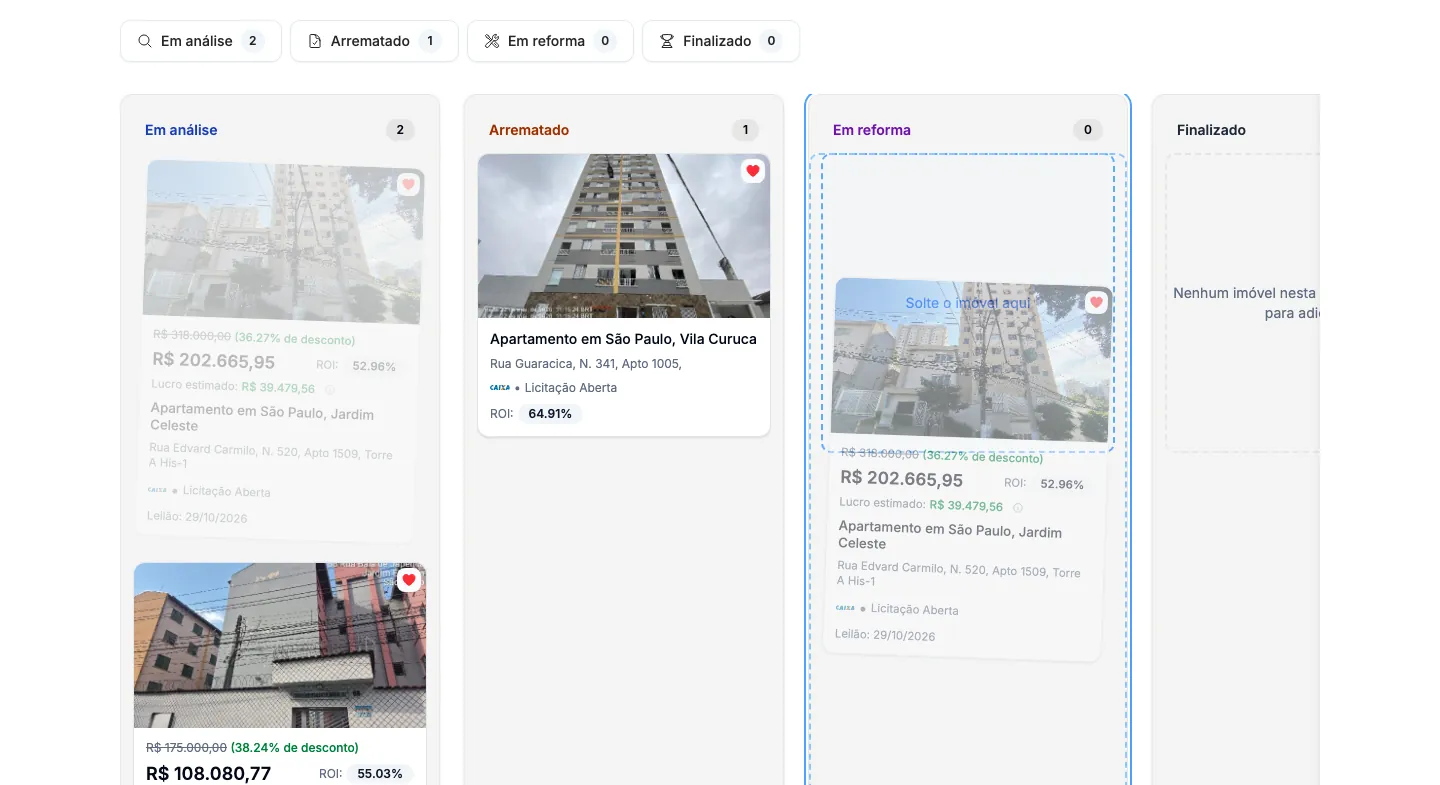Click Jardim Celeste title on dragged Em reforma card
This screenshot has width=1440, height=785.
[950, 536]
